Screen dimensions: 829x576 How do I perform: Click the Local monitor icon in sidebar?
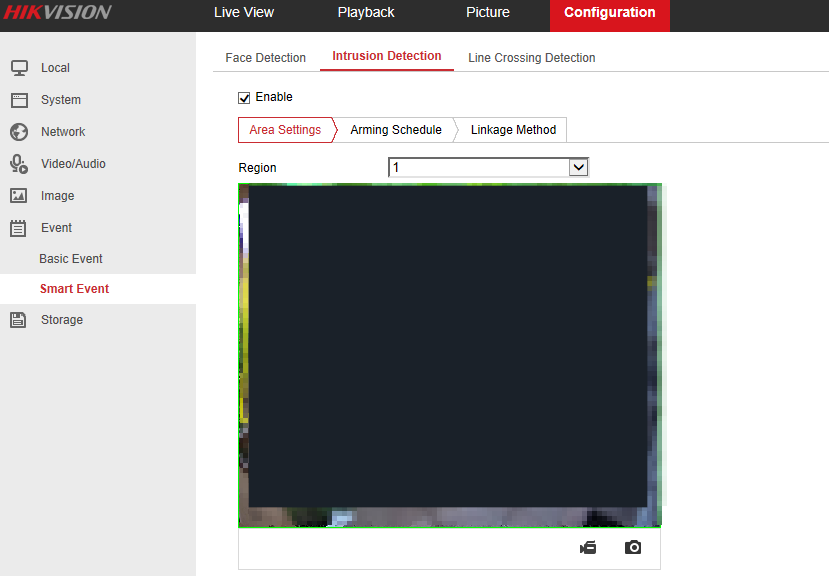(x=18, y=68)
